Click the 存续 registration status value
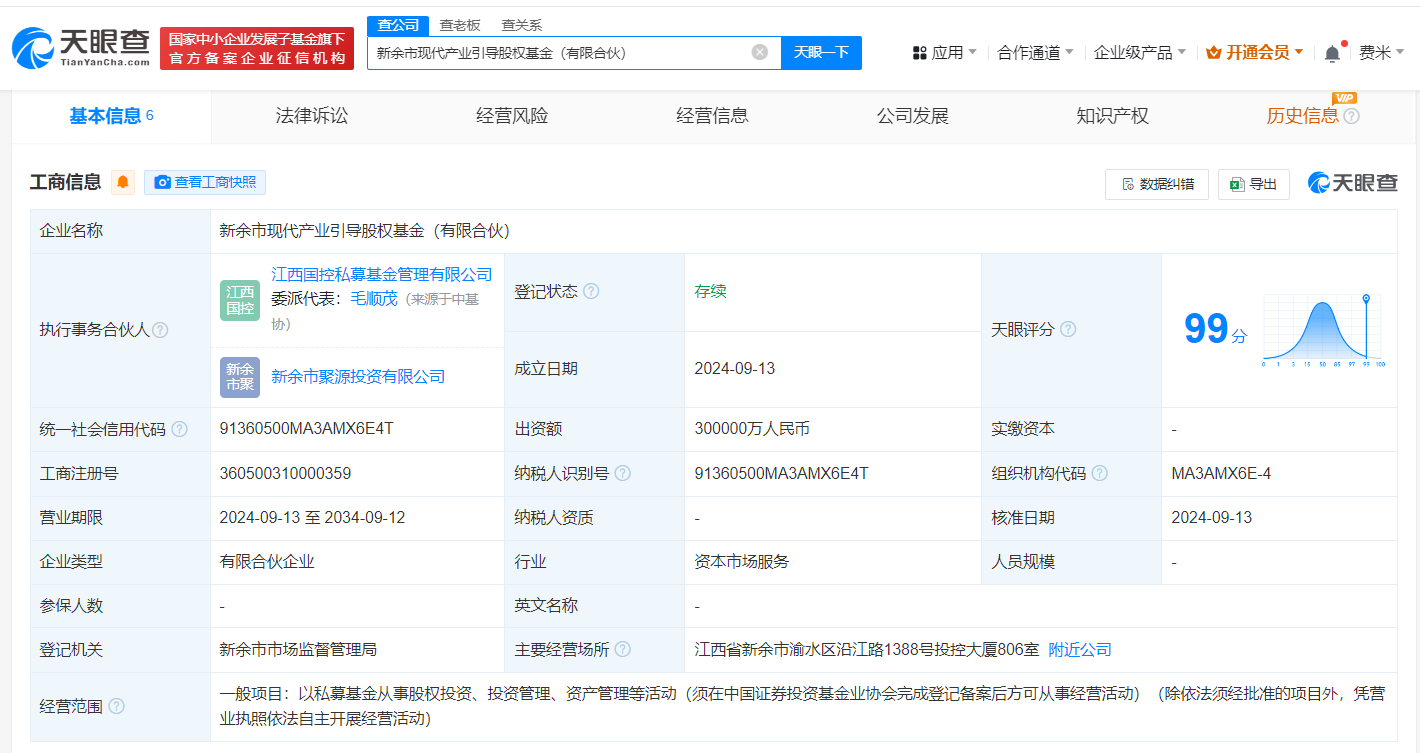 710,291
